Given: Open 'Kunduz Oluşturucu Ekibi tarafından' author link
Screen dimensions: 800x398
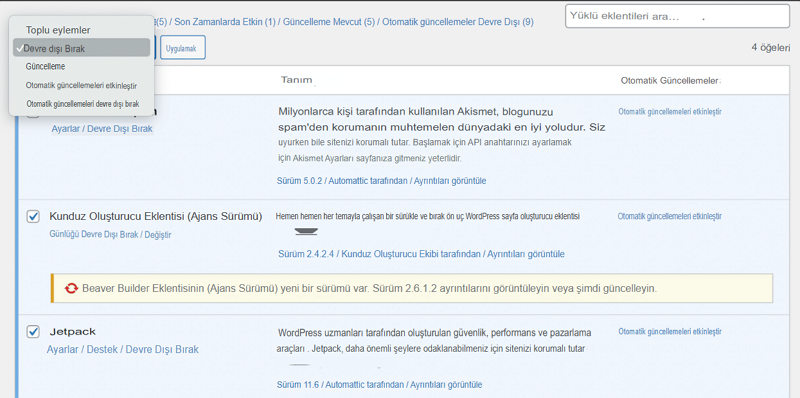Looking at the screenshot, I should (411, 254).
